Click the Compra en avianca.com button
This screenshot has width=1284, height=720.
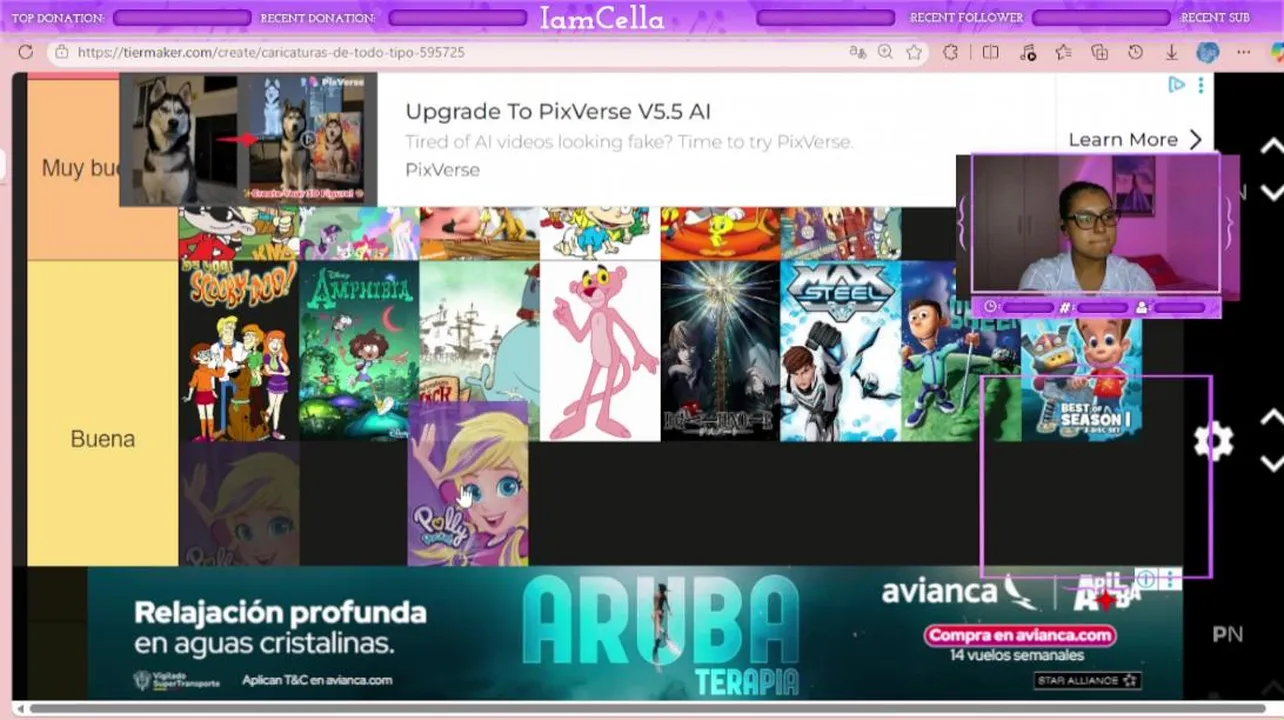point(1020,635)
